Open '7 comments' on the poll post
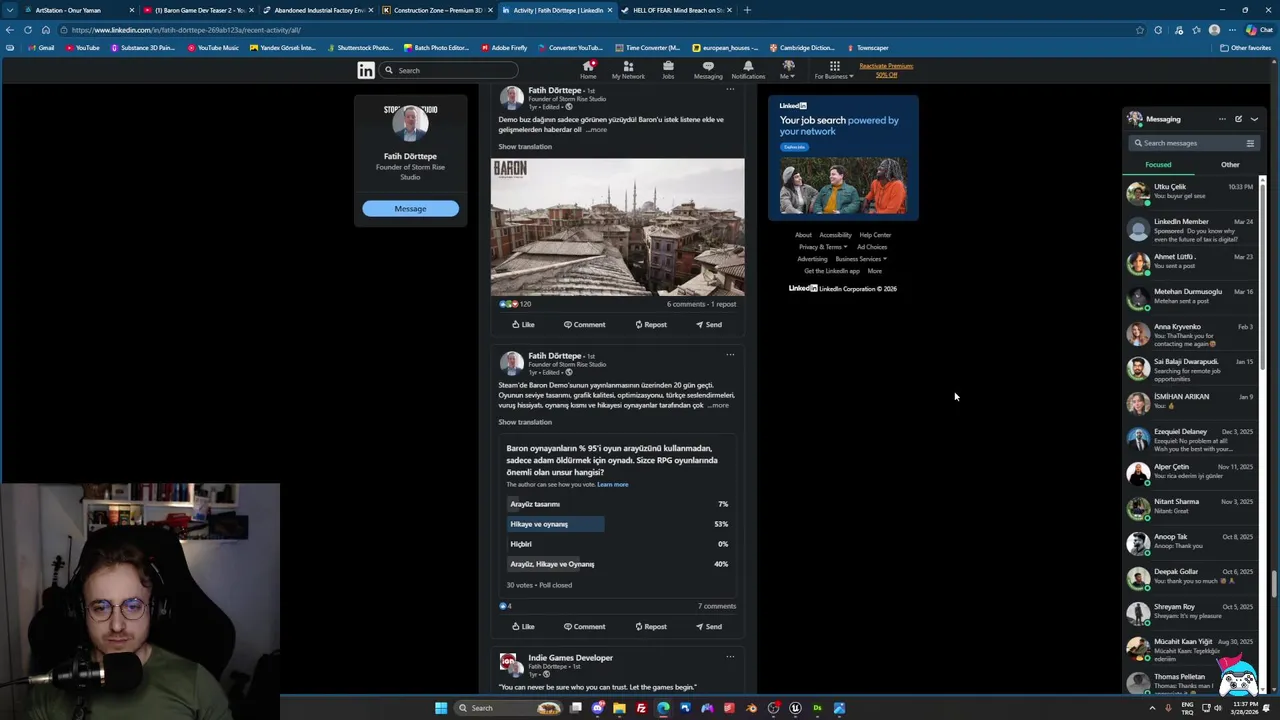The image size is (1280, 720). coord(717,606)
